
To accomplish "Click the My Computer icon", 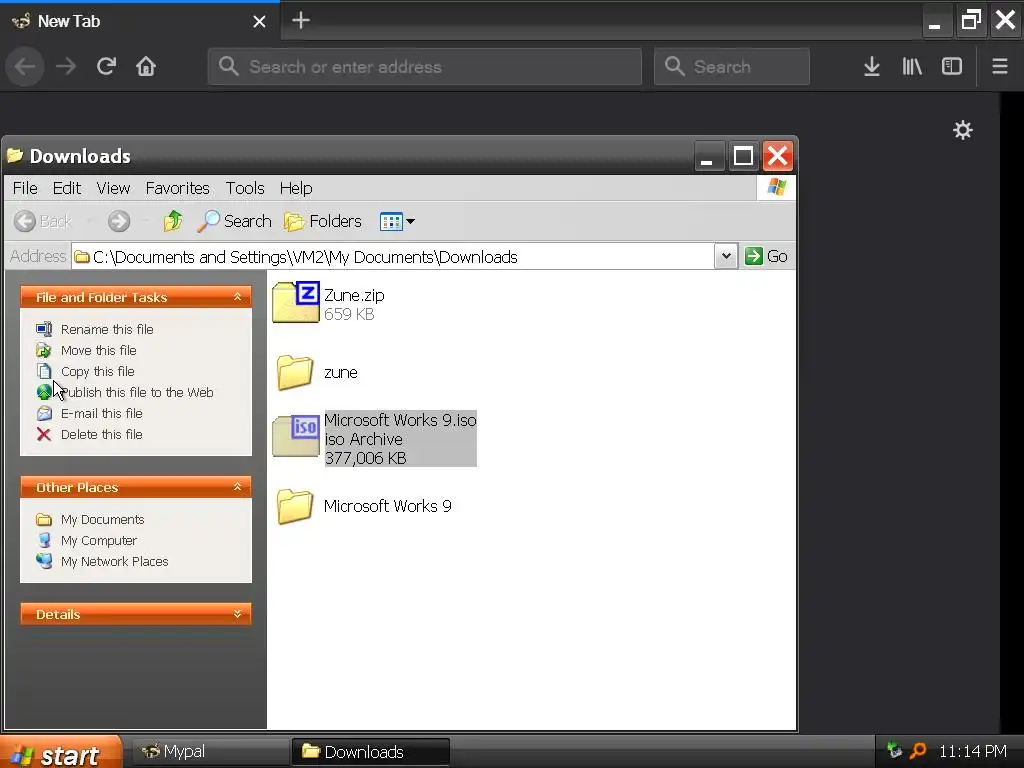I will (44, 540).
